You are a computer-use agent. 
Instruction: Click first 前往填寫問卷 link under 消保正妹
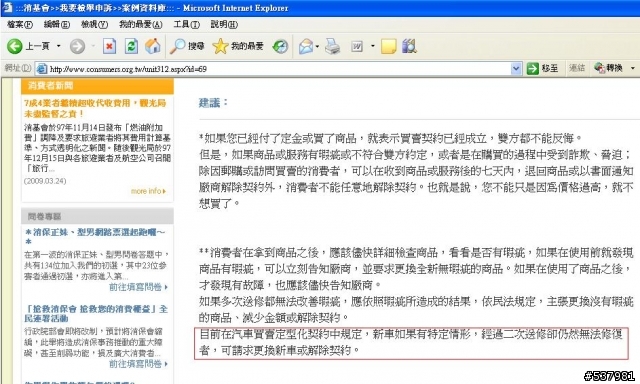tap(138, 287)
